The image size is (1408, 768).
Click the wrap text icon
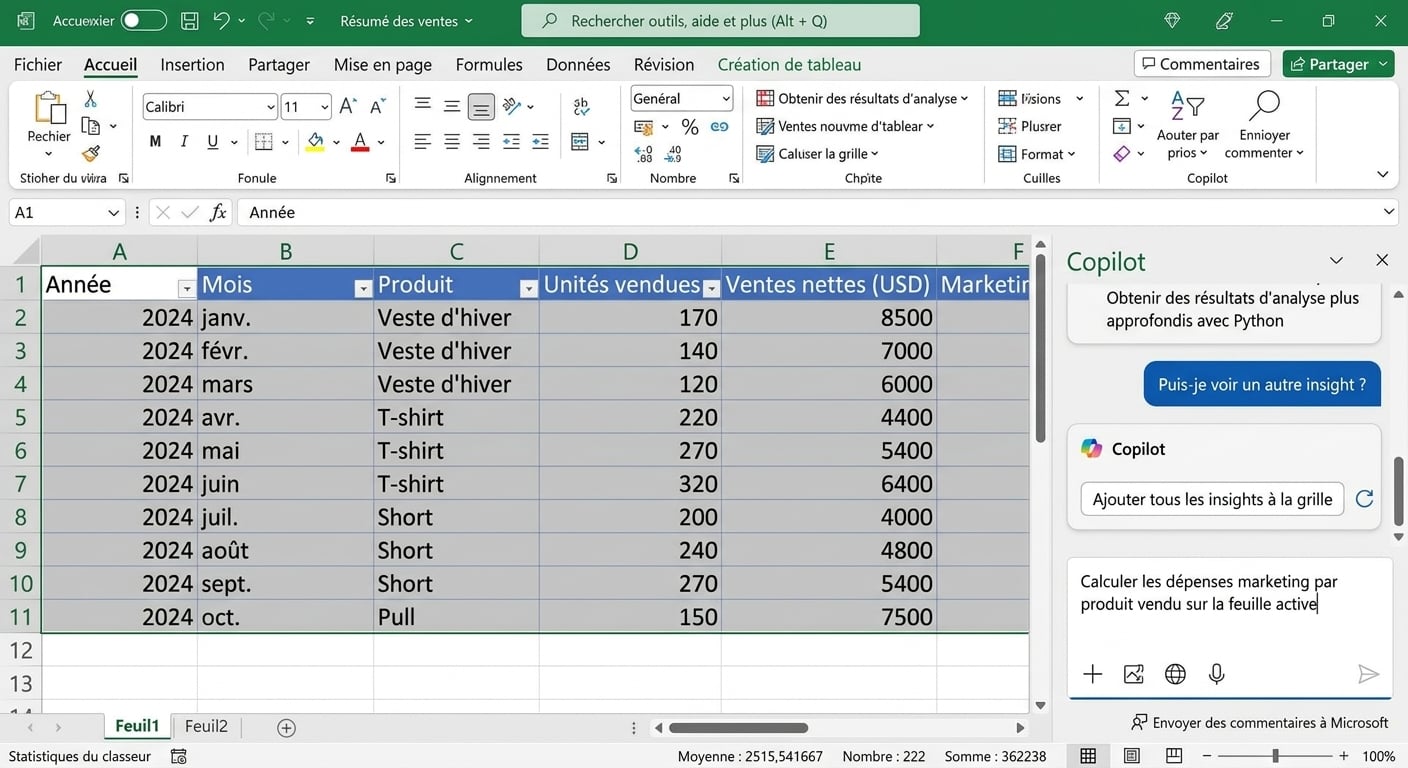point(581,107)
